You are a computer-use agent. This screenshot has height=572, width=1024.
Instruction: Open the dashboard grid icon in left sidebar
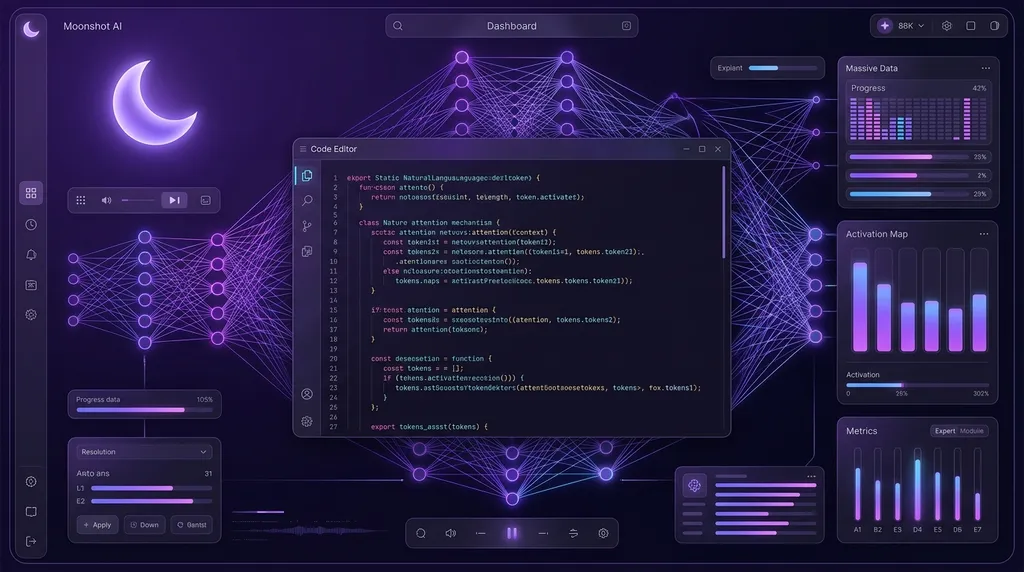[x=31, y=193]
